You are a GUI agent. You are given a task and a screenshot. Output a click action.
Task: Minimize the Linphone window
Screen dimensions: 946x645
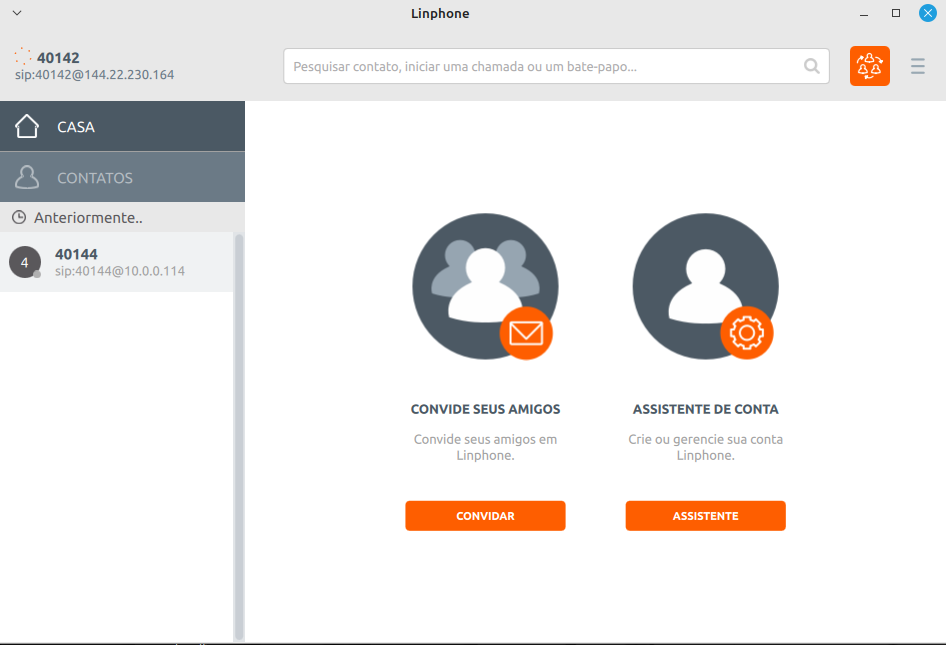pyautogui.click(x=864, y=13)
